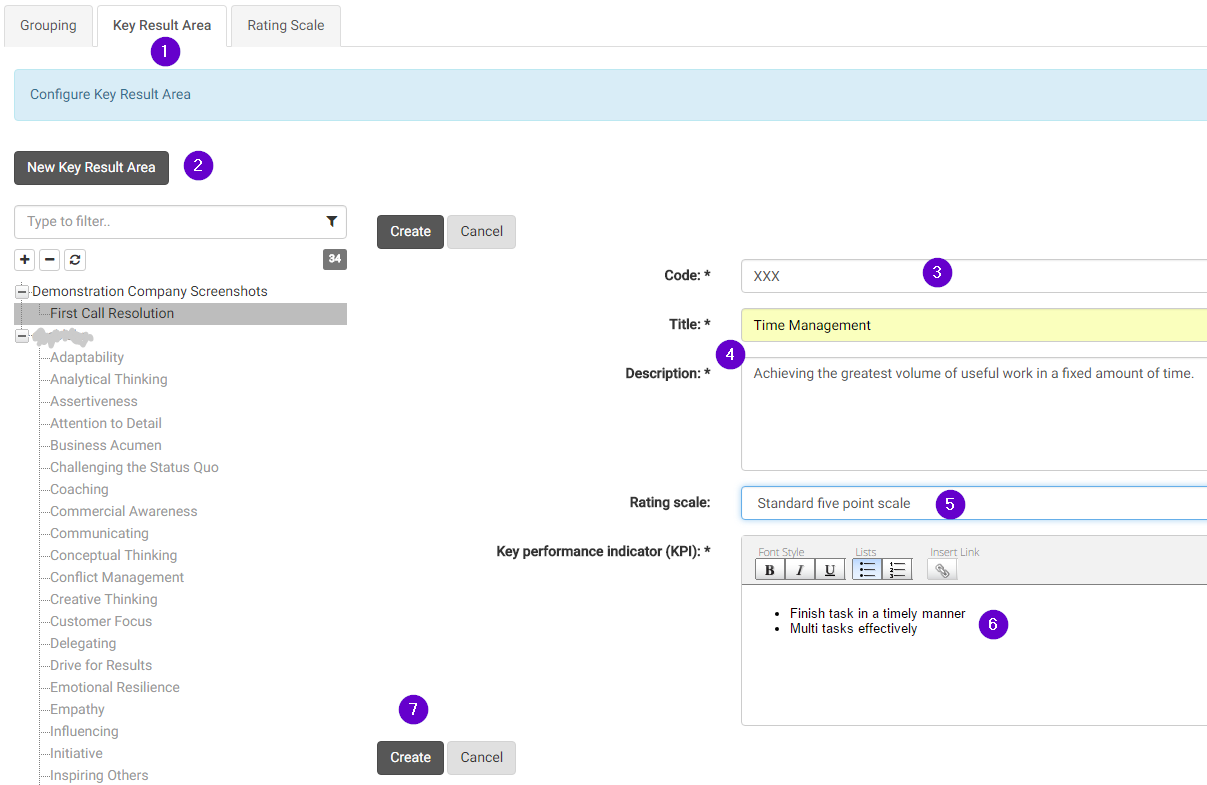Open the Key Result Area tab
Image resolution: width=1207 pixels, height=785 pixels.
(162, 26)
